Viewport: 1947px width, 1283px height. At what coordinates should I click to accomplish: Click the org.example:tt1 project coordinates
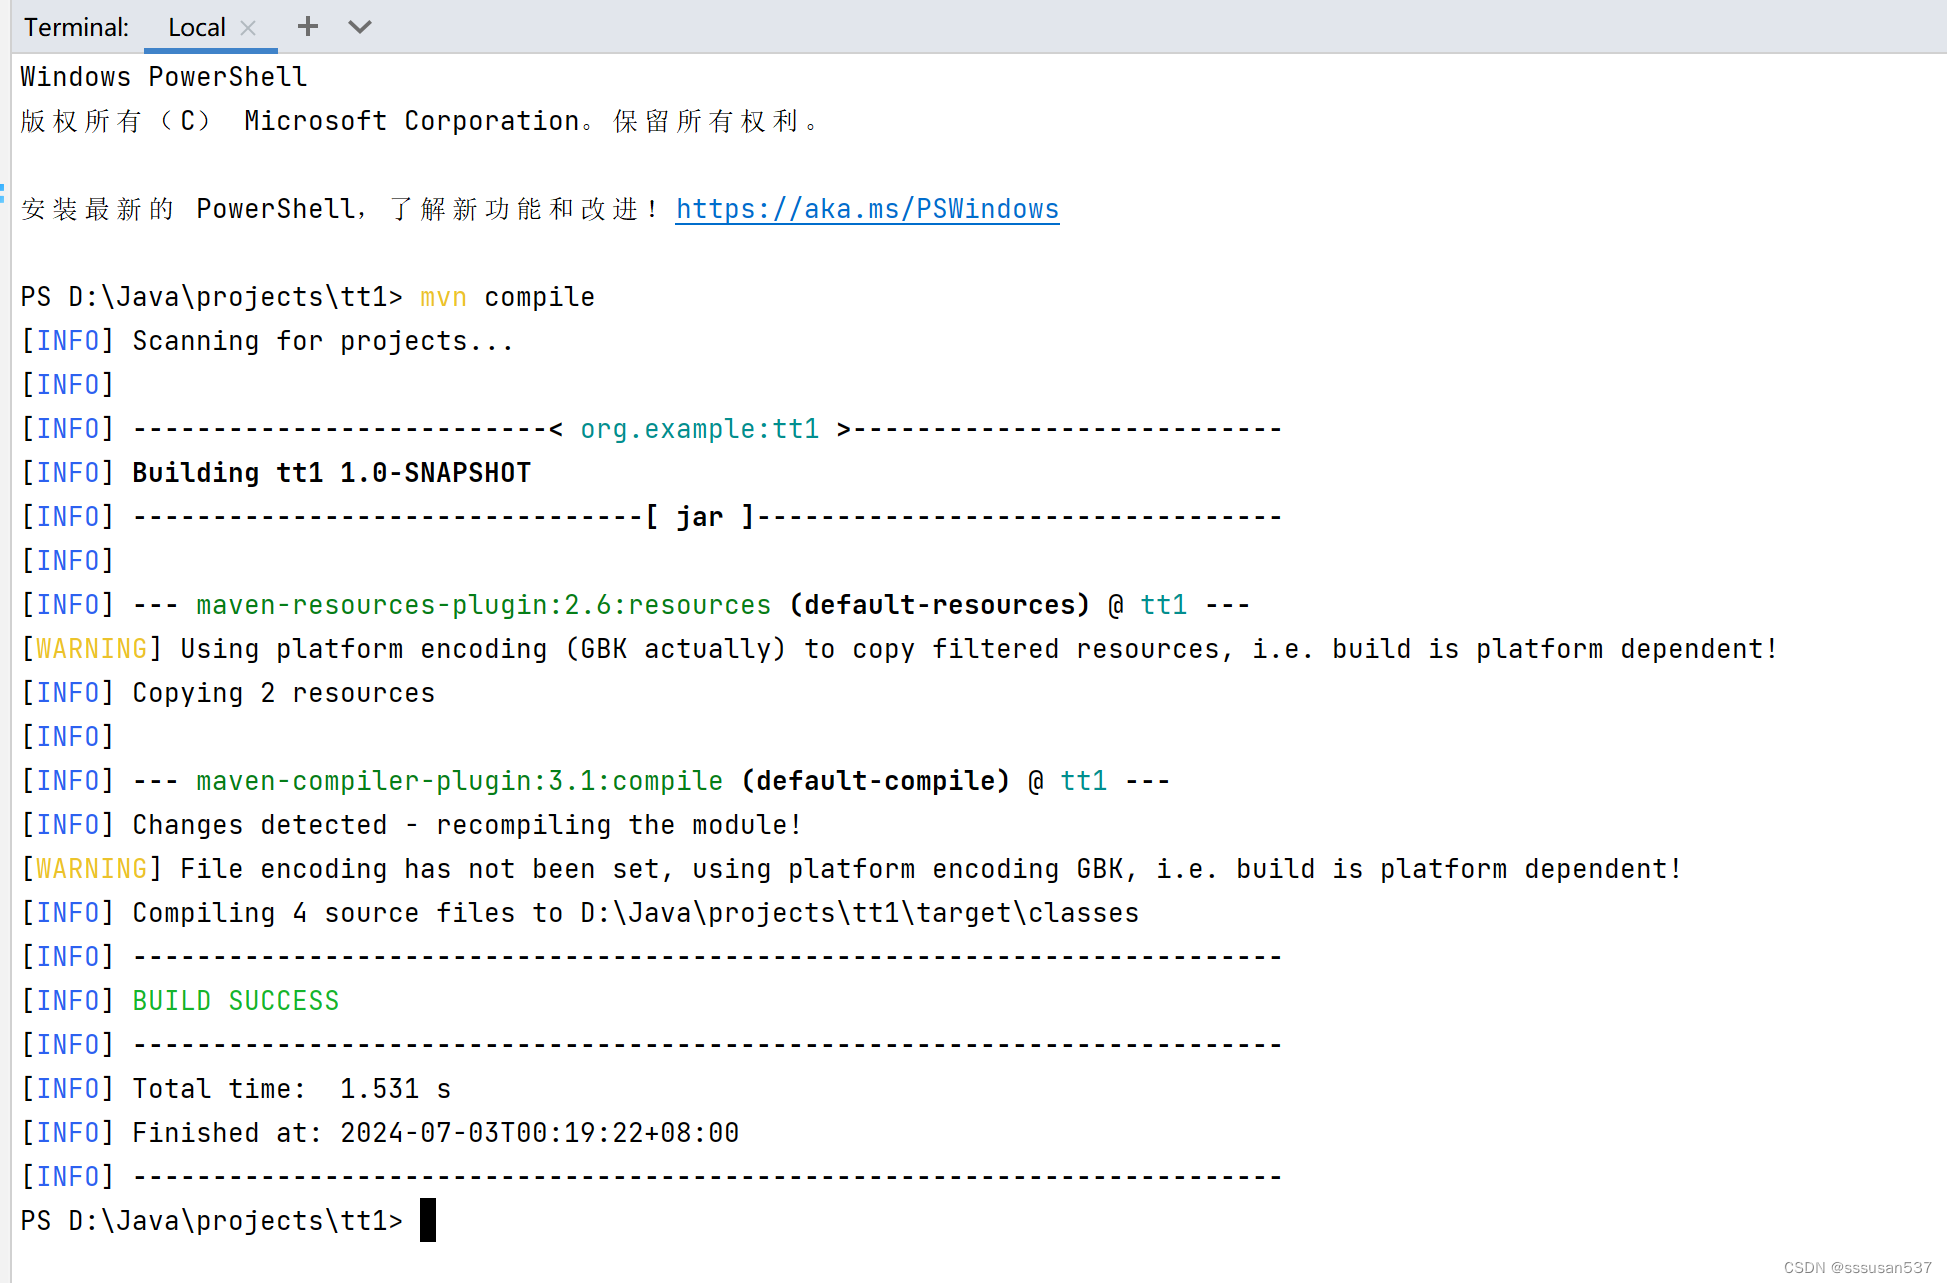click(700, 428)
